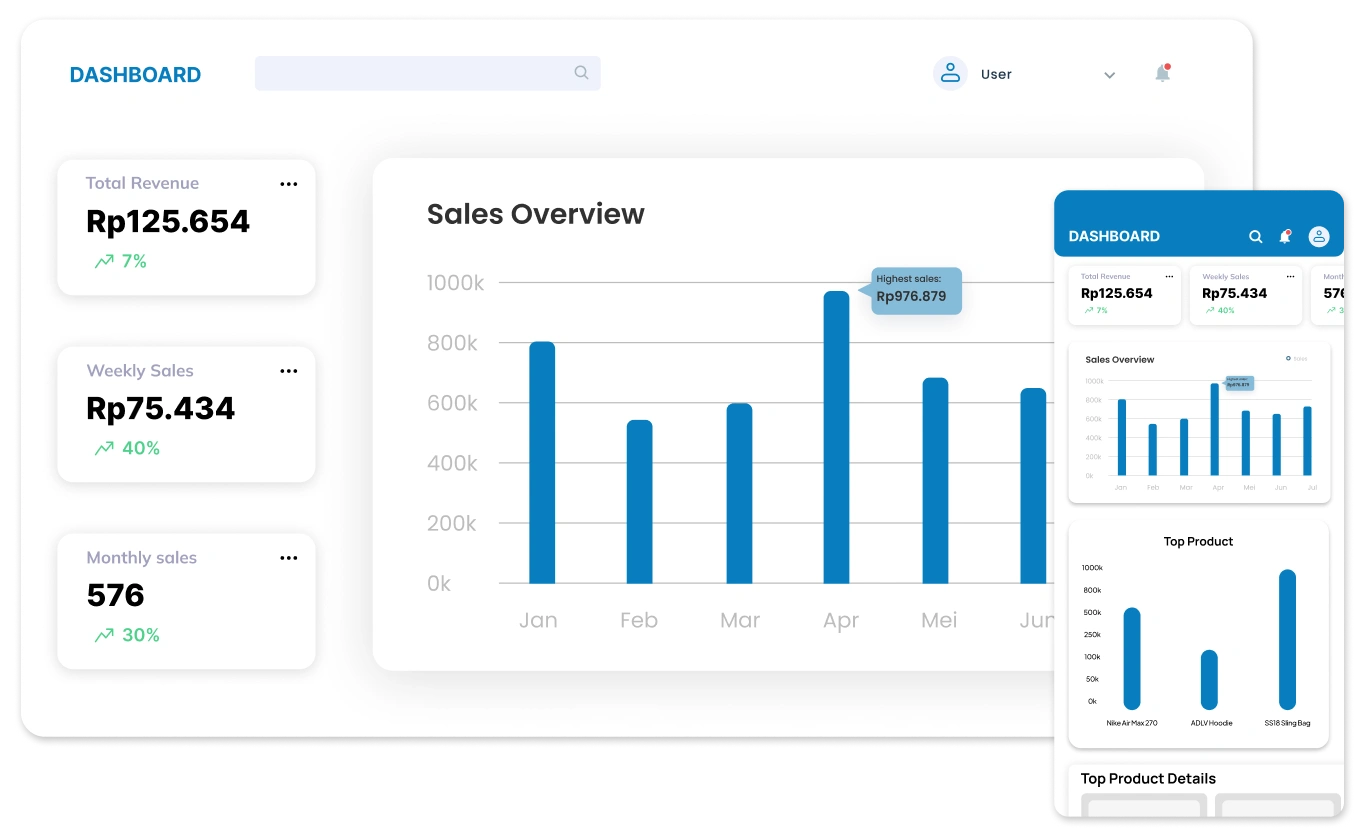The image size is (1367, 836).
Task: Tap the search icon in the mobile header
Action: point(1256,237)
